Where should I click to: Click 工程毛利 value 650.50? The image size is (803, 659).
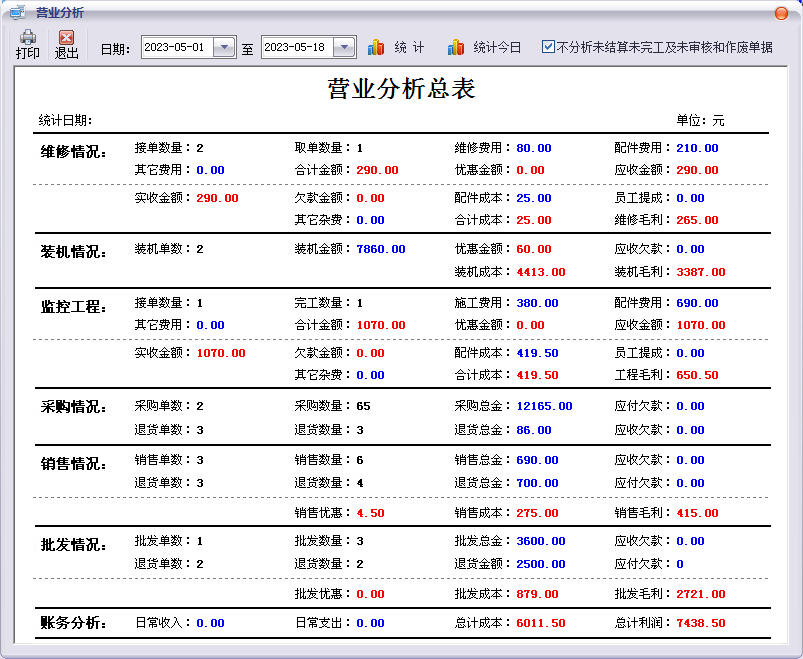697,375
